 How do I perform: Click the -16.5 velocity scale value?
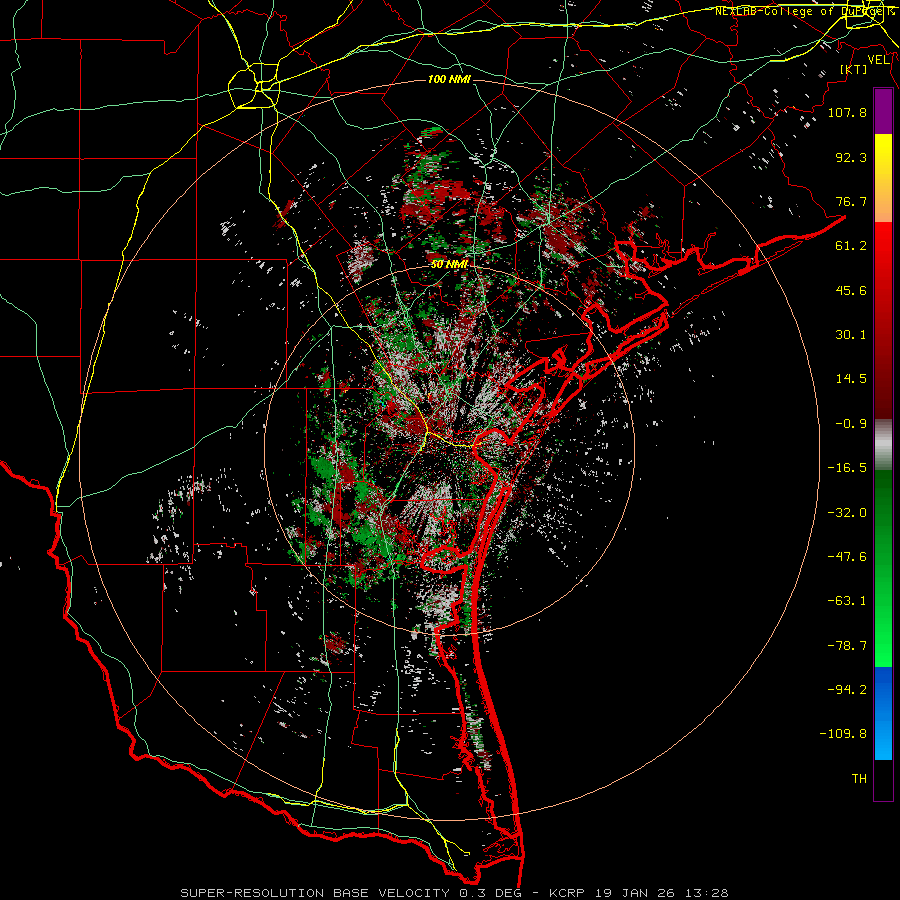click(x=847, y=468)
